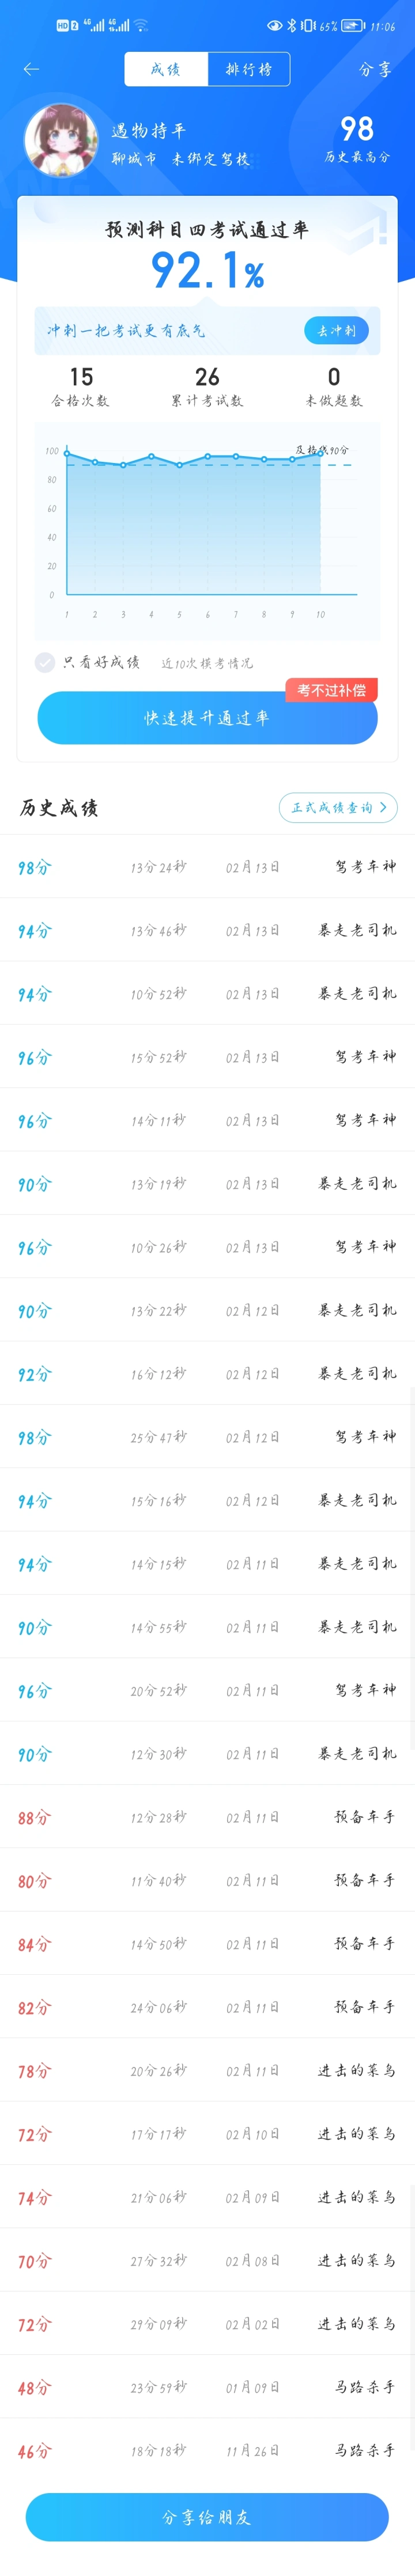The image size is (415, 2576).
Task: Select the 成绩 tab
Action: pyautogui.click(x=166, y=69)
